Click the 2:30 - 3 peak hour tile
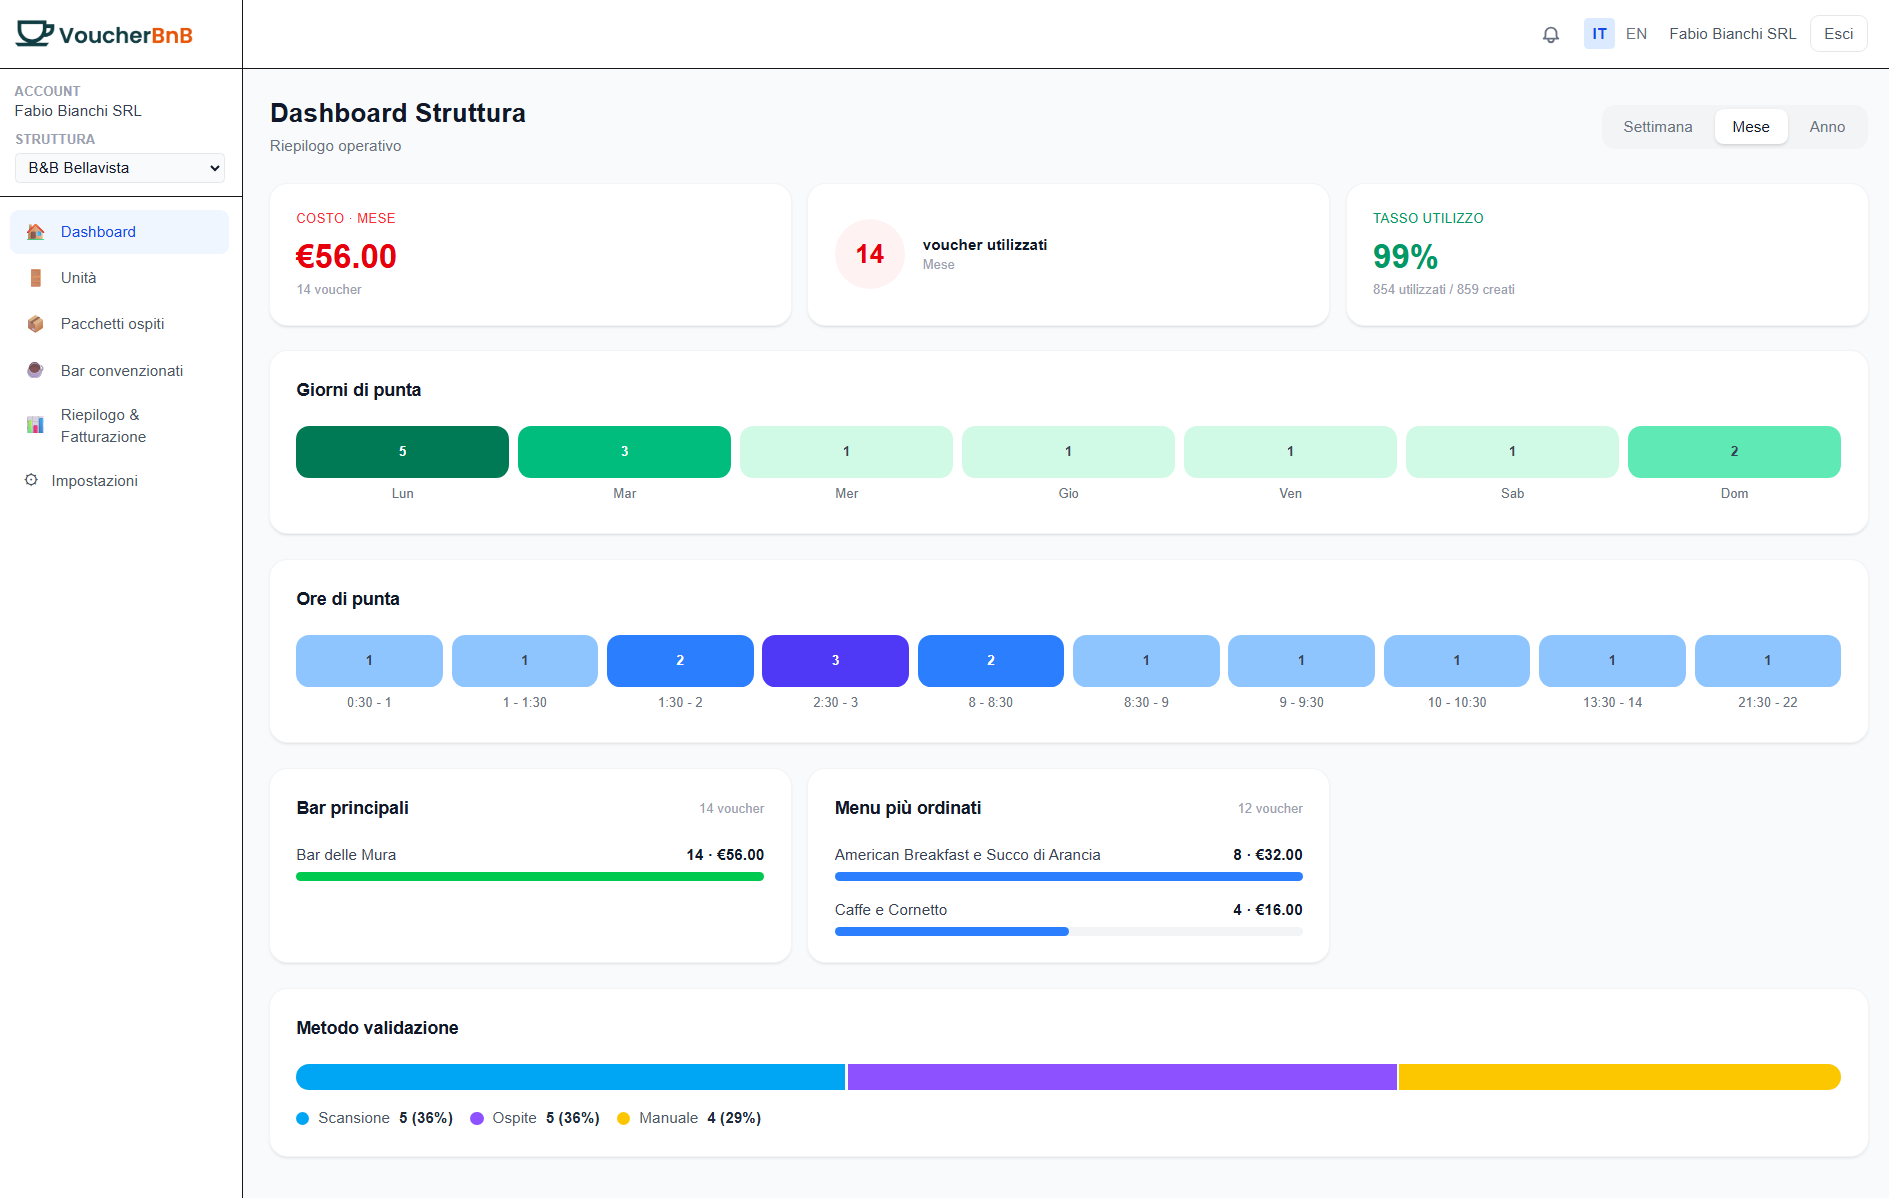The width and height of the screenshot is (1889, 1198). click(x=835, y=661)
